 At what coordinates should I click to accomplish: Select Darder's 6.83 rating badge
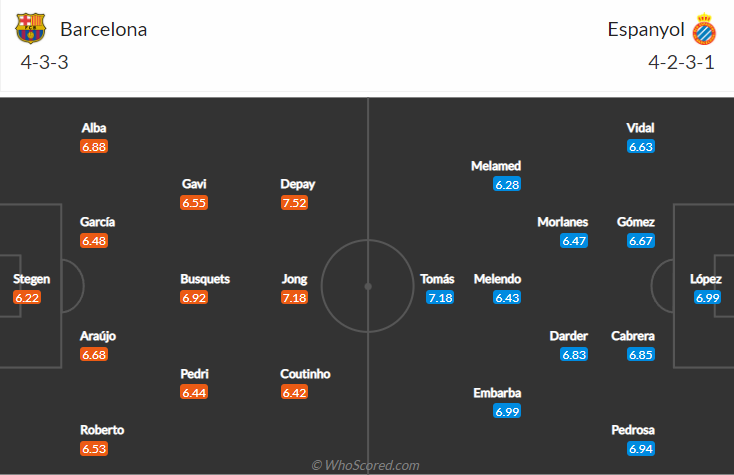(x=574, y=355)
